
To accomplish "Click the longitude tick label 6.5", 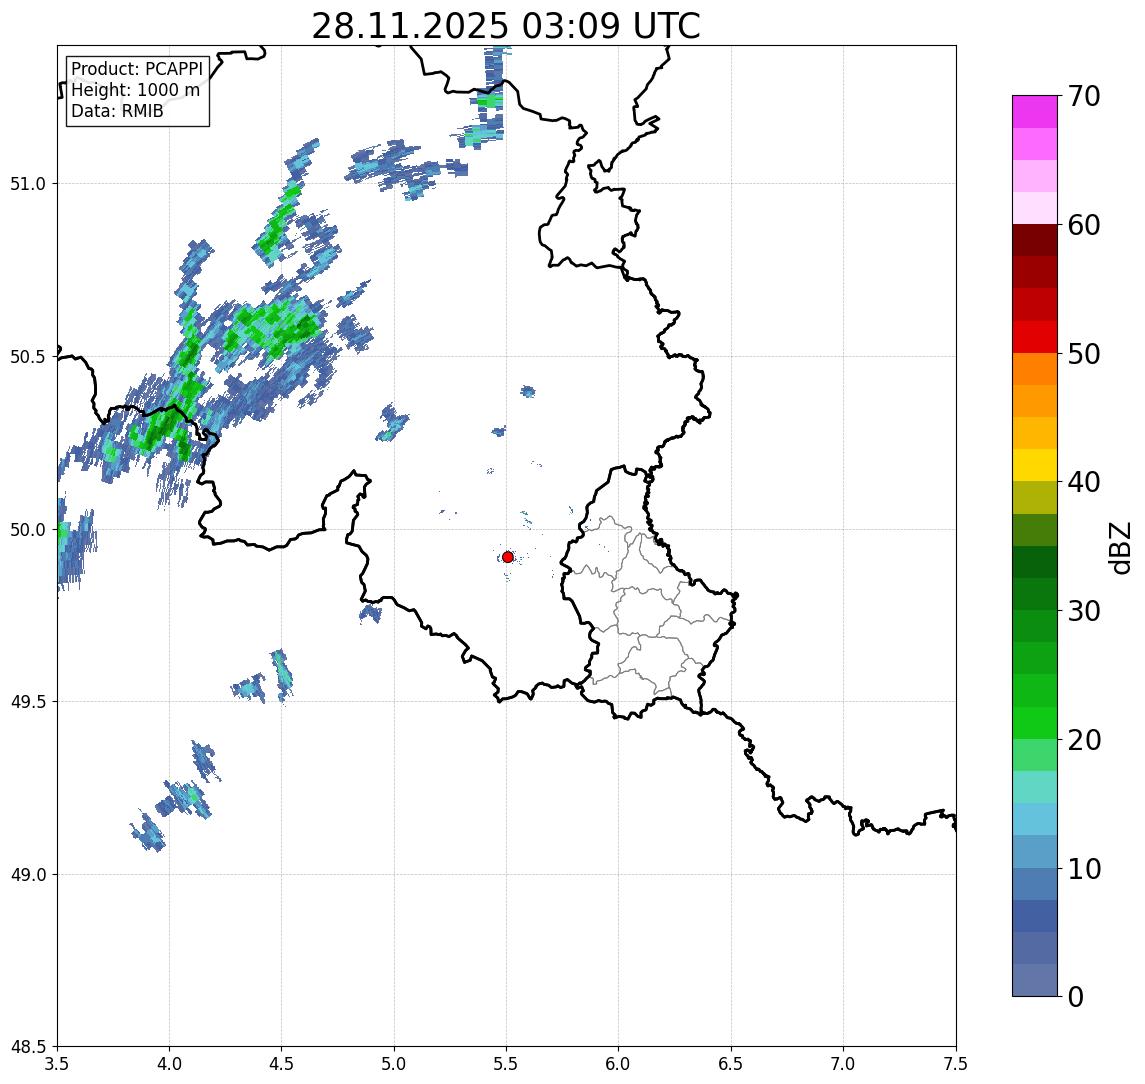I will pos(731,1064).
